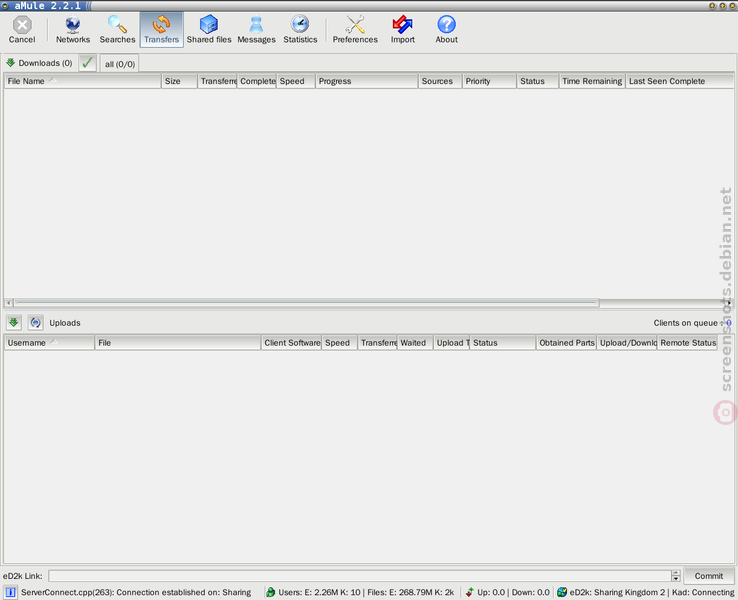Sort downloads by Sources column

point(440,81)
